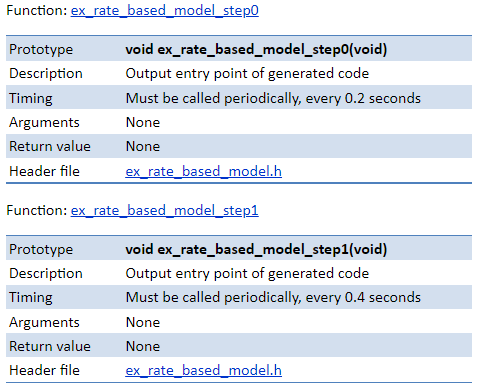Click the step1 Return value None cell
The height and width of the screenshot is (387, 477).
[143, 346]
